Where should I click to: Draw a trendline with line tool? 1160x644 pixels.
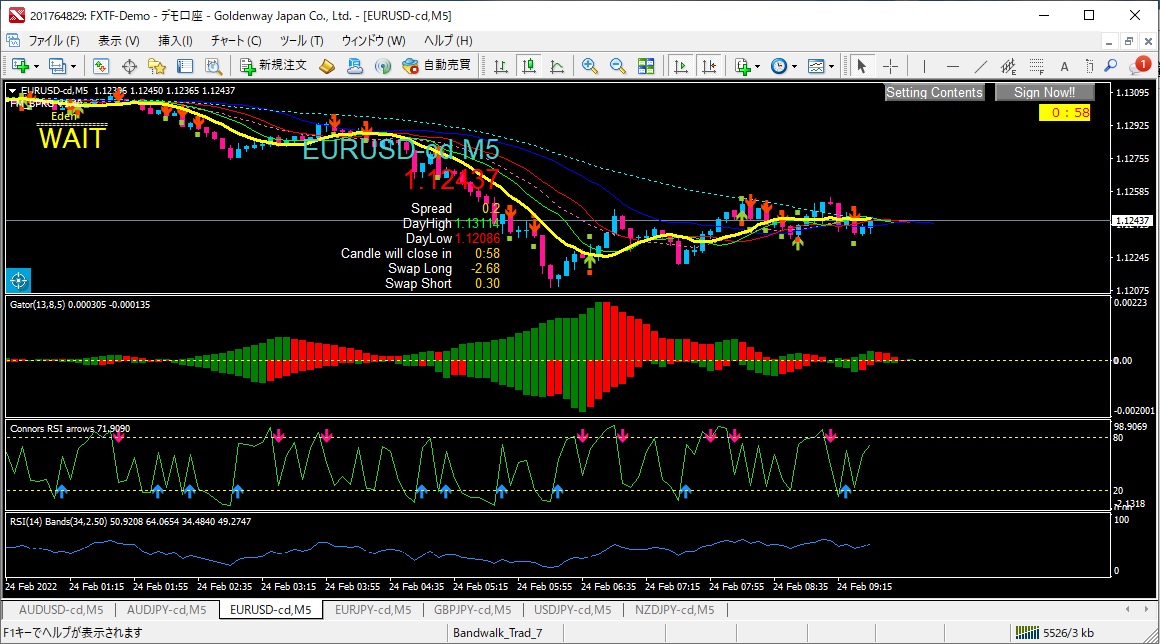pyautogui.click(x=982, y=66)
